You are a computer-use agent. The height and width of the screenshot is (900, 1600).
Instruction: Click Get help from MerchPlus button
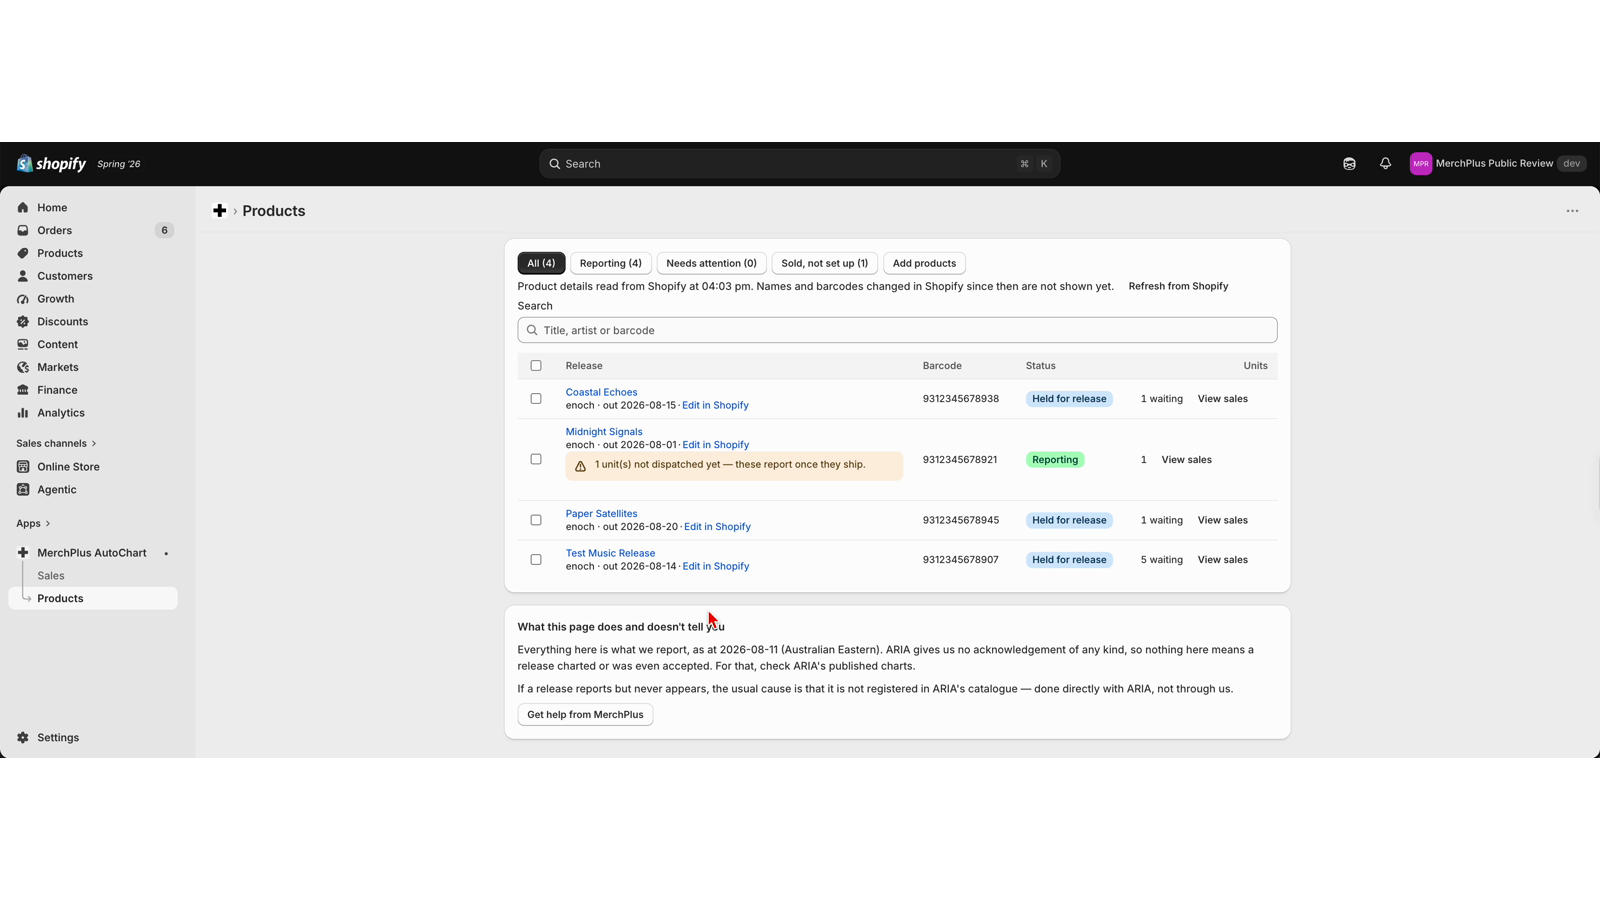click(x=585, y=715)
